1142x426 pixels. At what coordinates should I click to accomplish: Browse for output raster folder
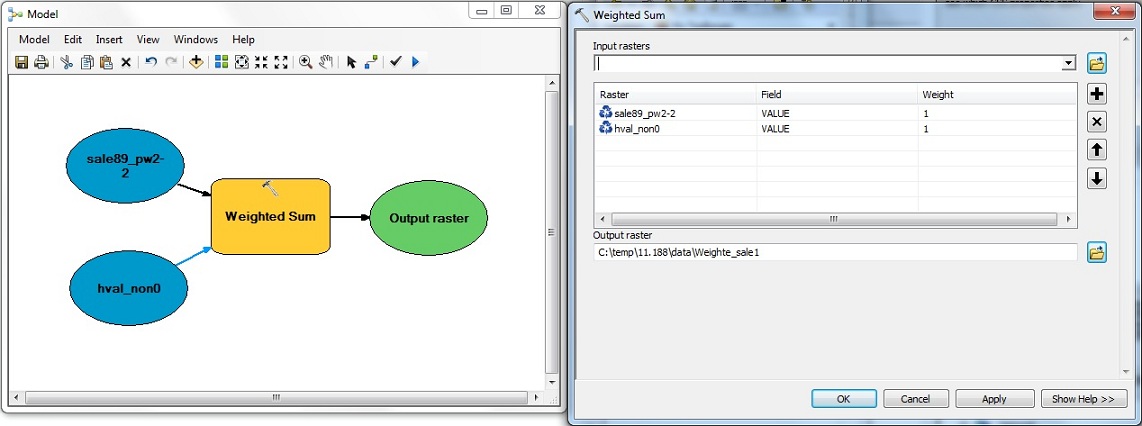click(1096, 253)
